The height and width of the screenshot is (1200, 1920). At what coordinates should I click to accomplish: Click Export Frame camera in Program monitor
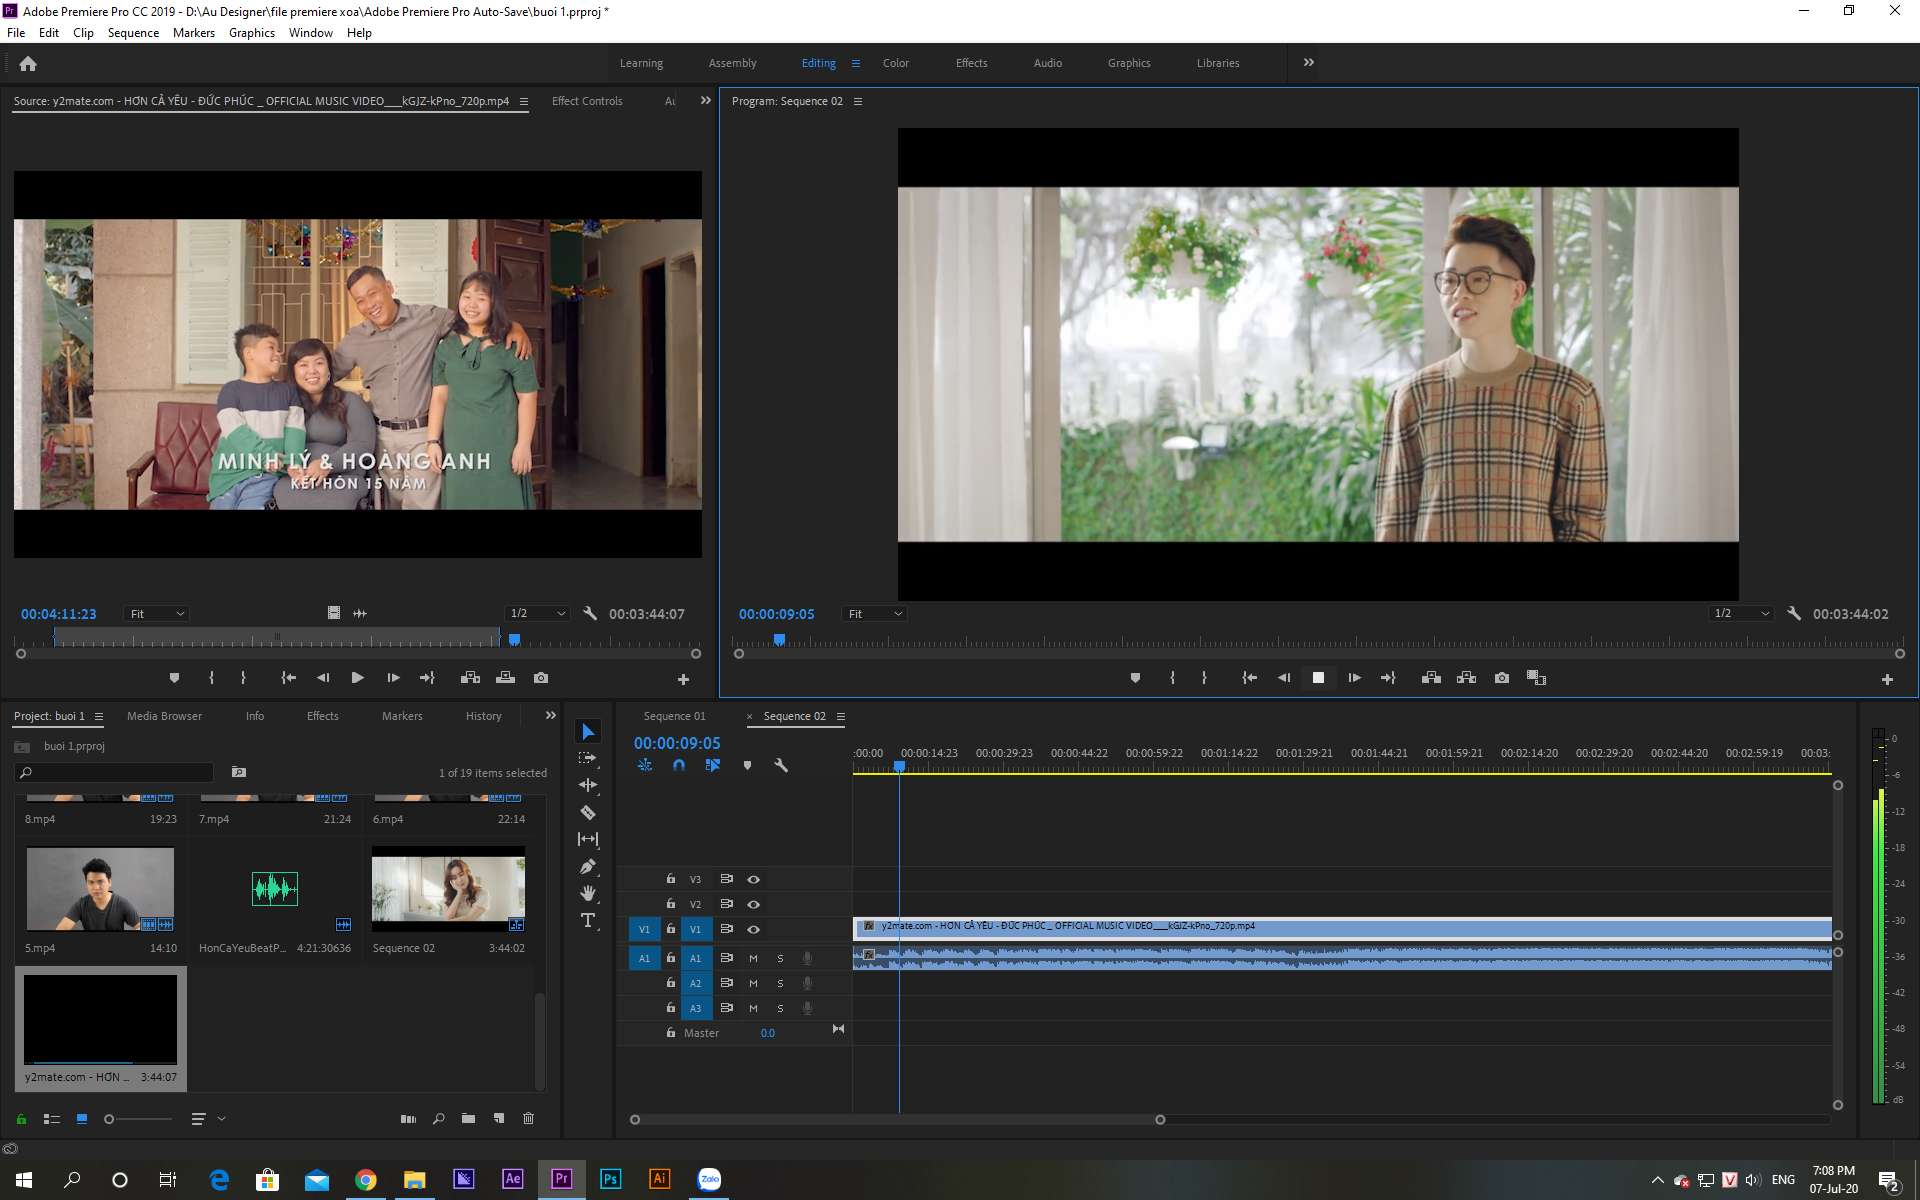tap(1502, 678)
